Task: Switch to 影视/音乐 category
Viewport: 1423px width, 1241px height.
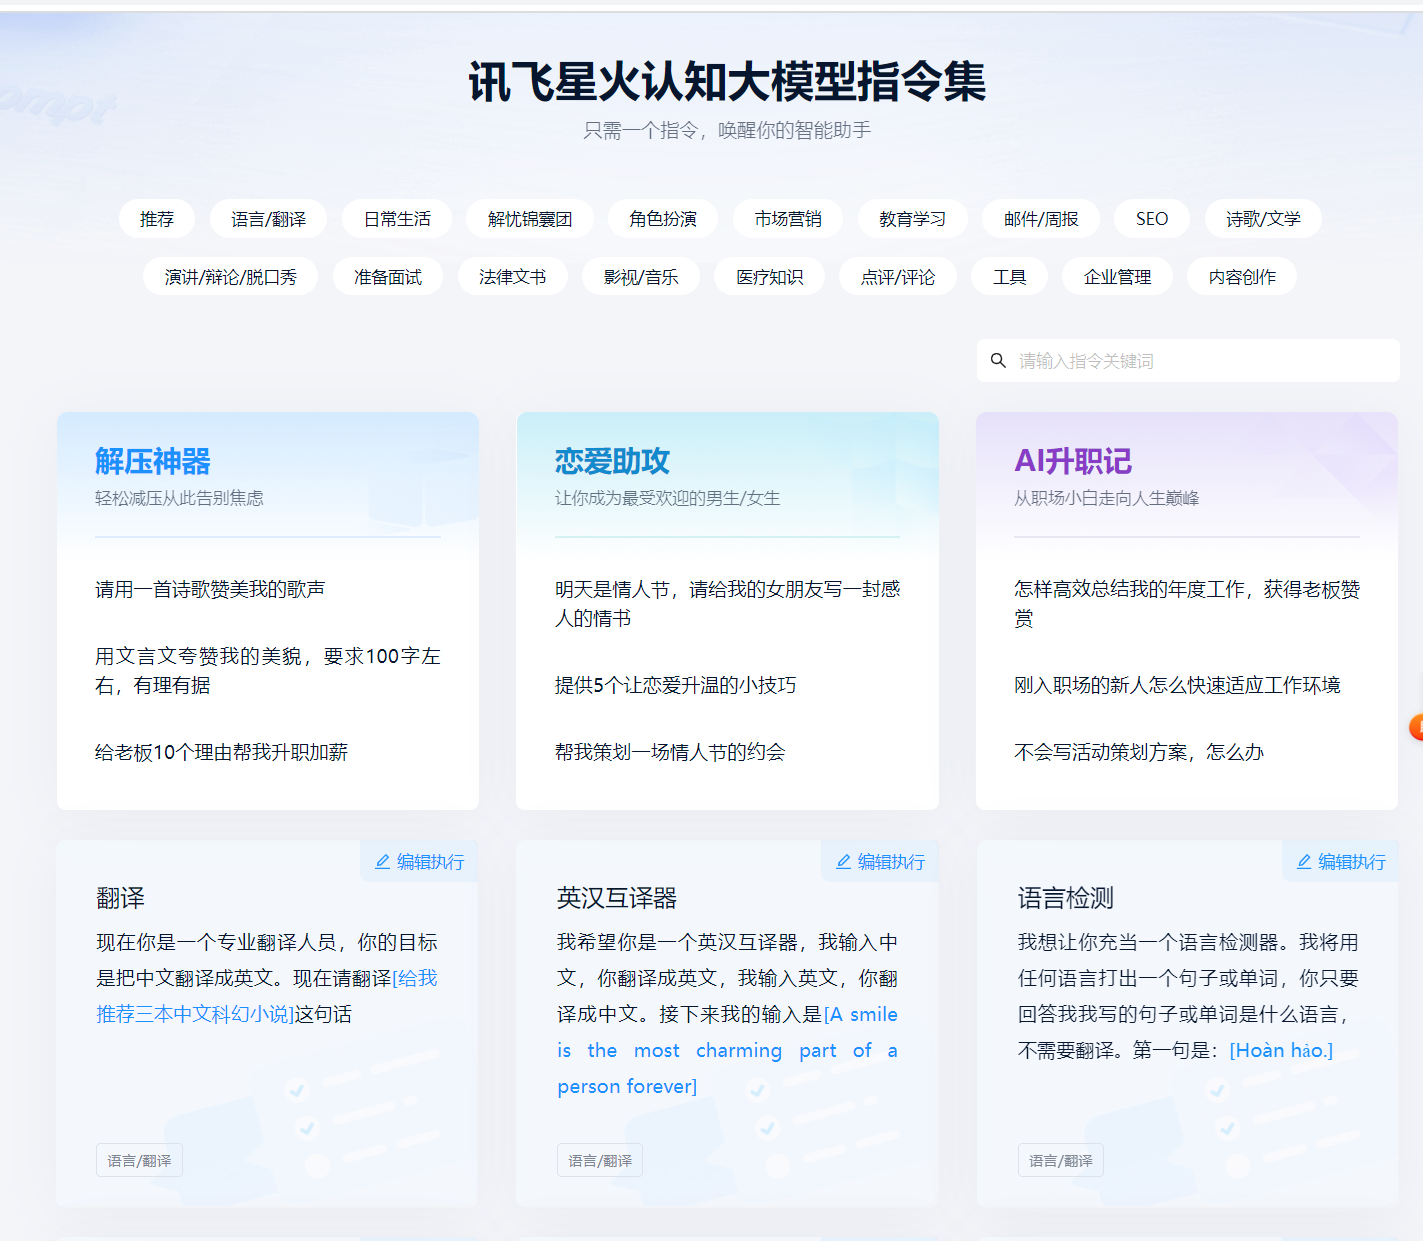Action: click(x=641, y=277)
